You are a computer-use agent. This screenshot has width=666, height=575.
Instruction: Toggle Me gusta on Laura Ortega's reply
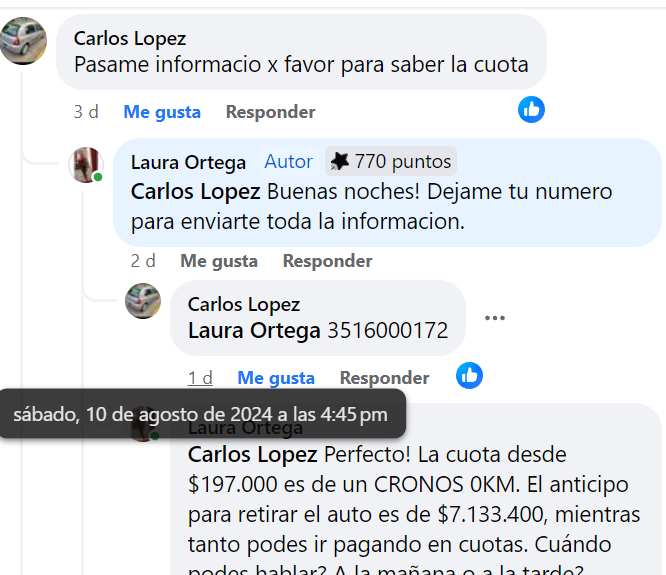(x=219, y=261)
